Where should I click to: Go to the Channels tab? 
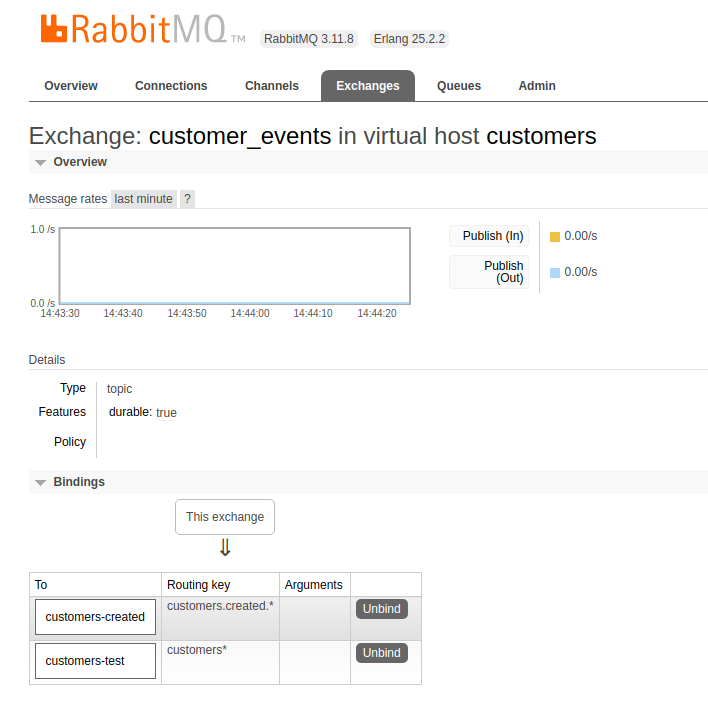pos(272,86)
